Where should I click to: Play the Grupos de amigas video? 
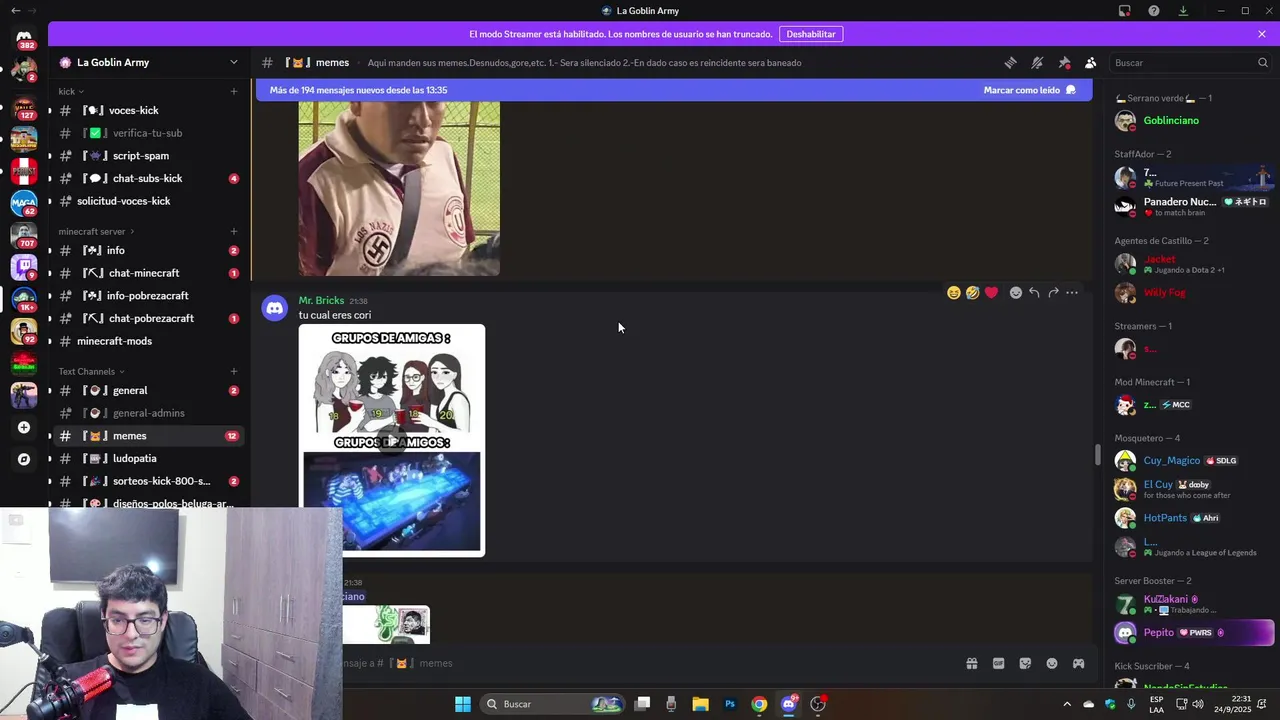click(x=392, y=441)
